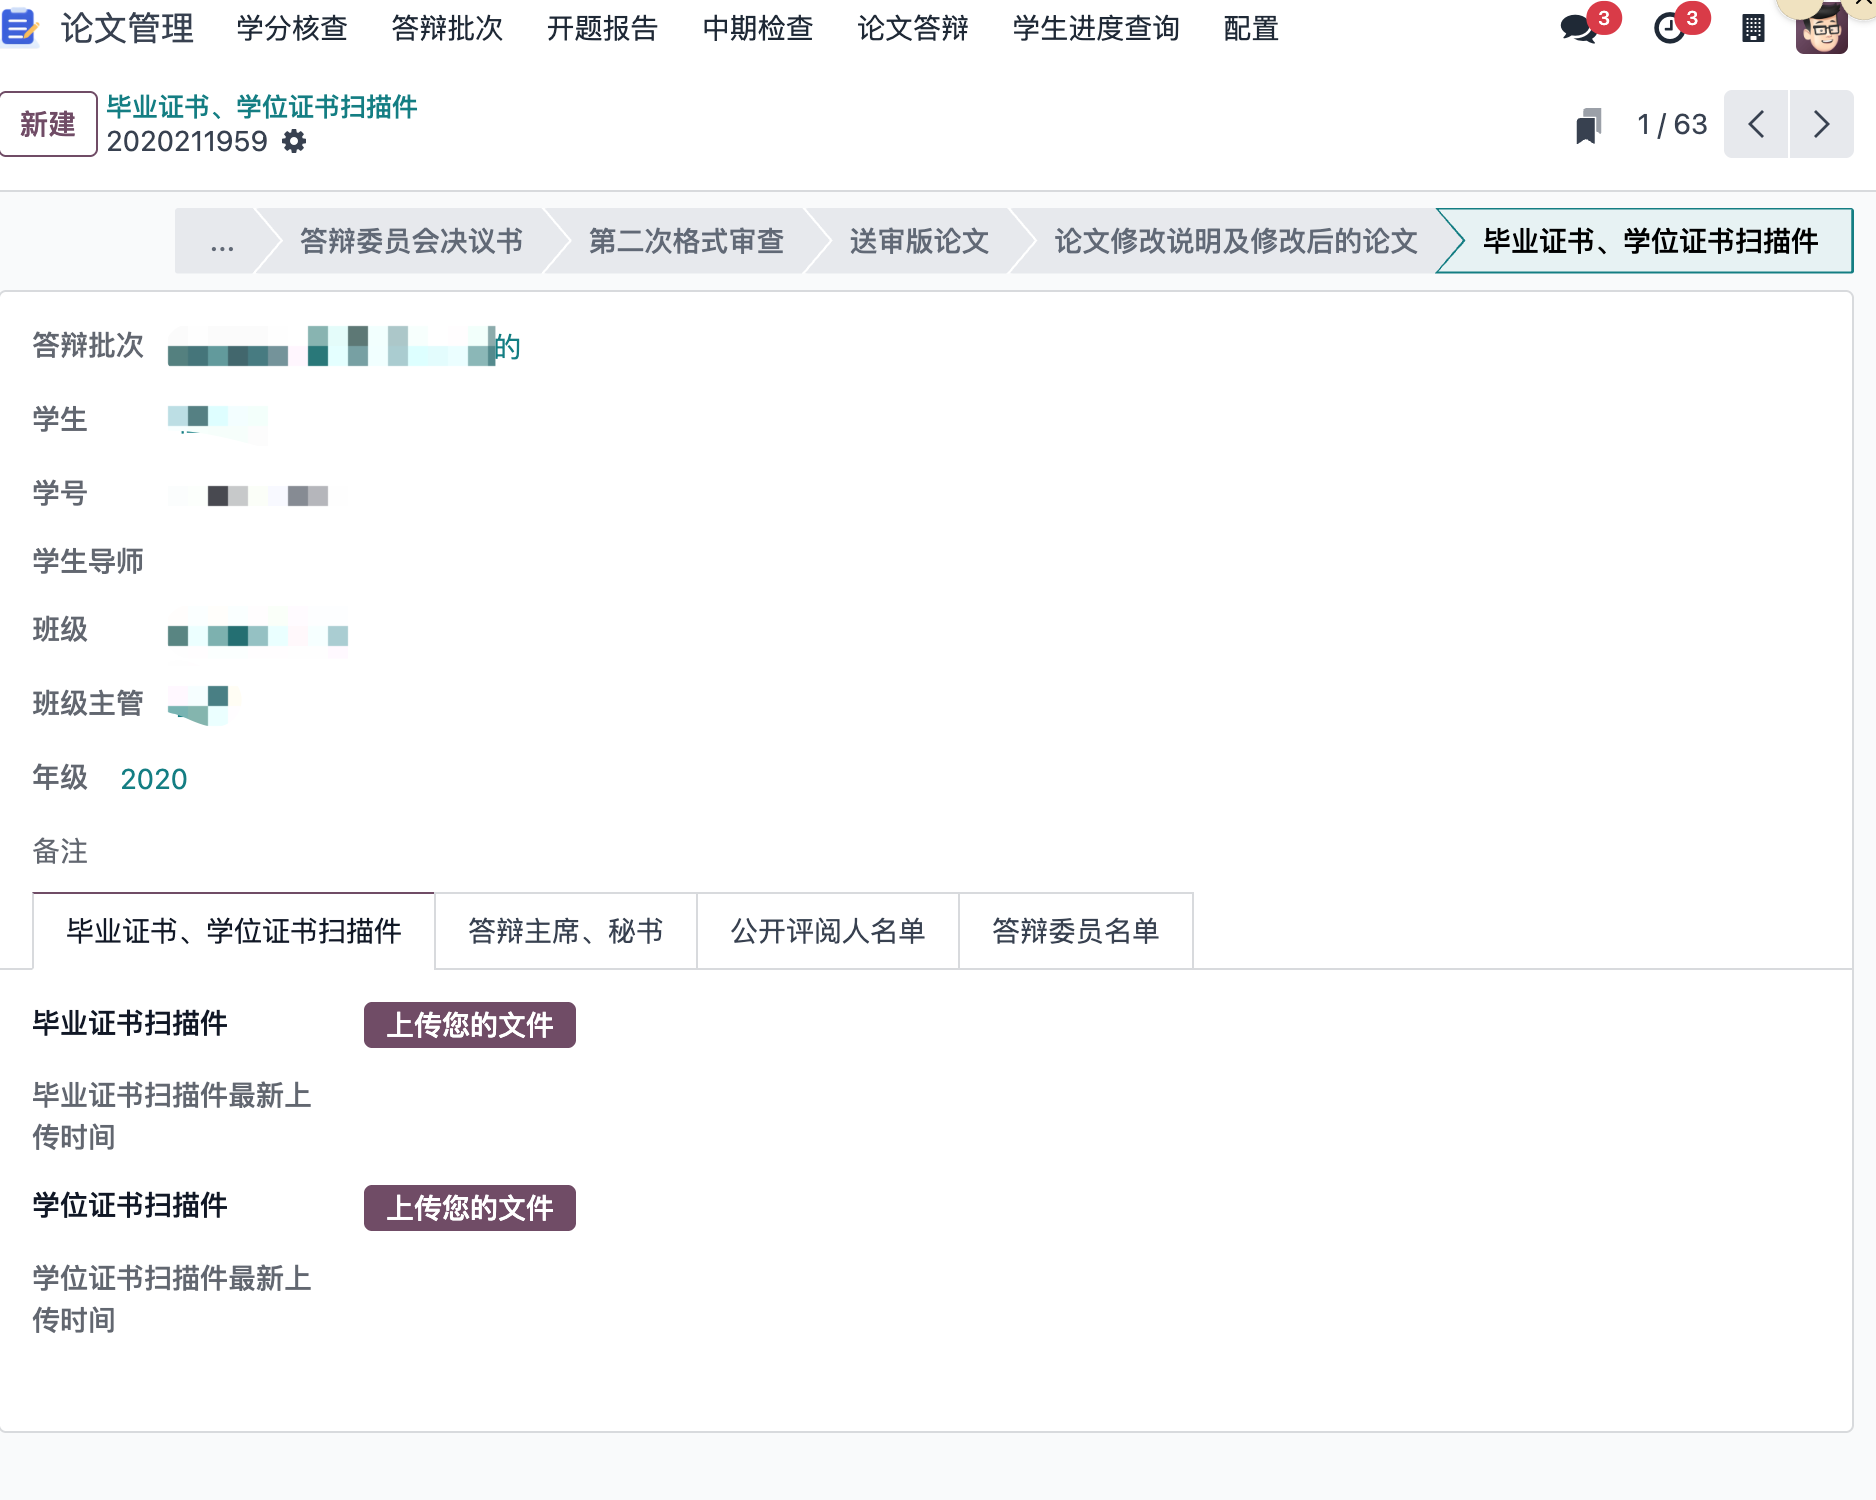1876x1500 pixels.
Task: Click the 毕业证书、学位证书扫描件 breadcrumb link
Action: 262,107
